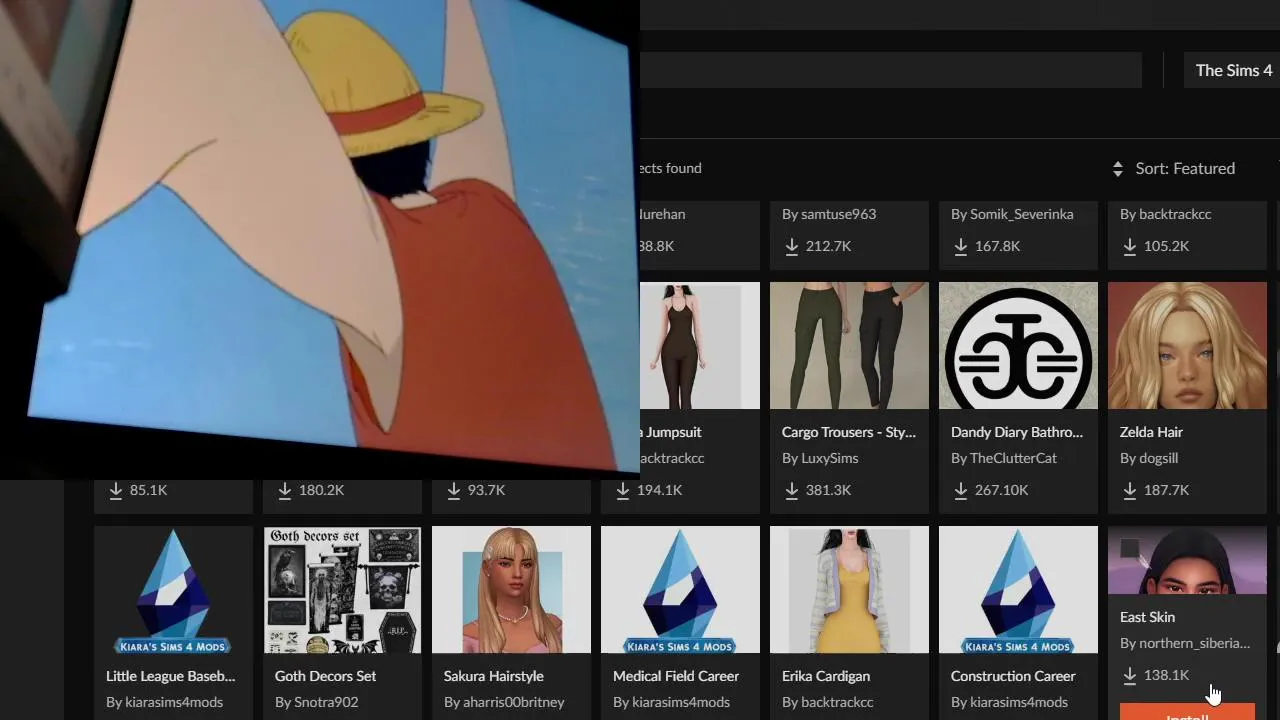Open the Medical Field Career thumbnail

[680, 590]
